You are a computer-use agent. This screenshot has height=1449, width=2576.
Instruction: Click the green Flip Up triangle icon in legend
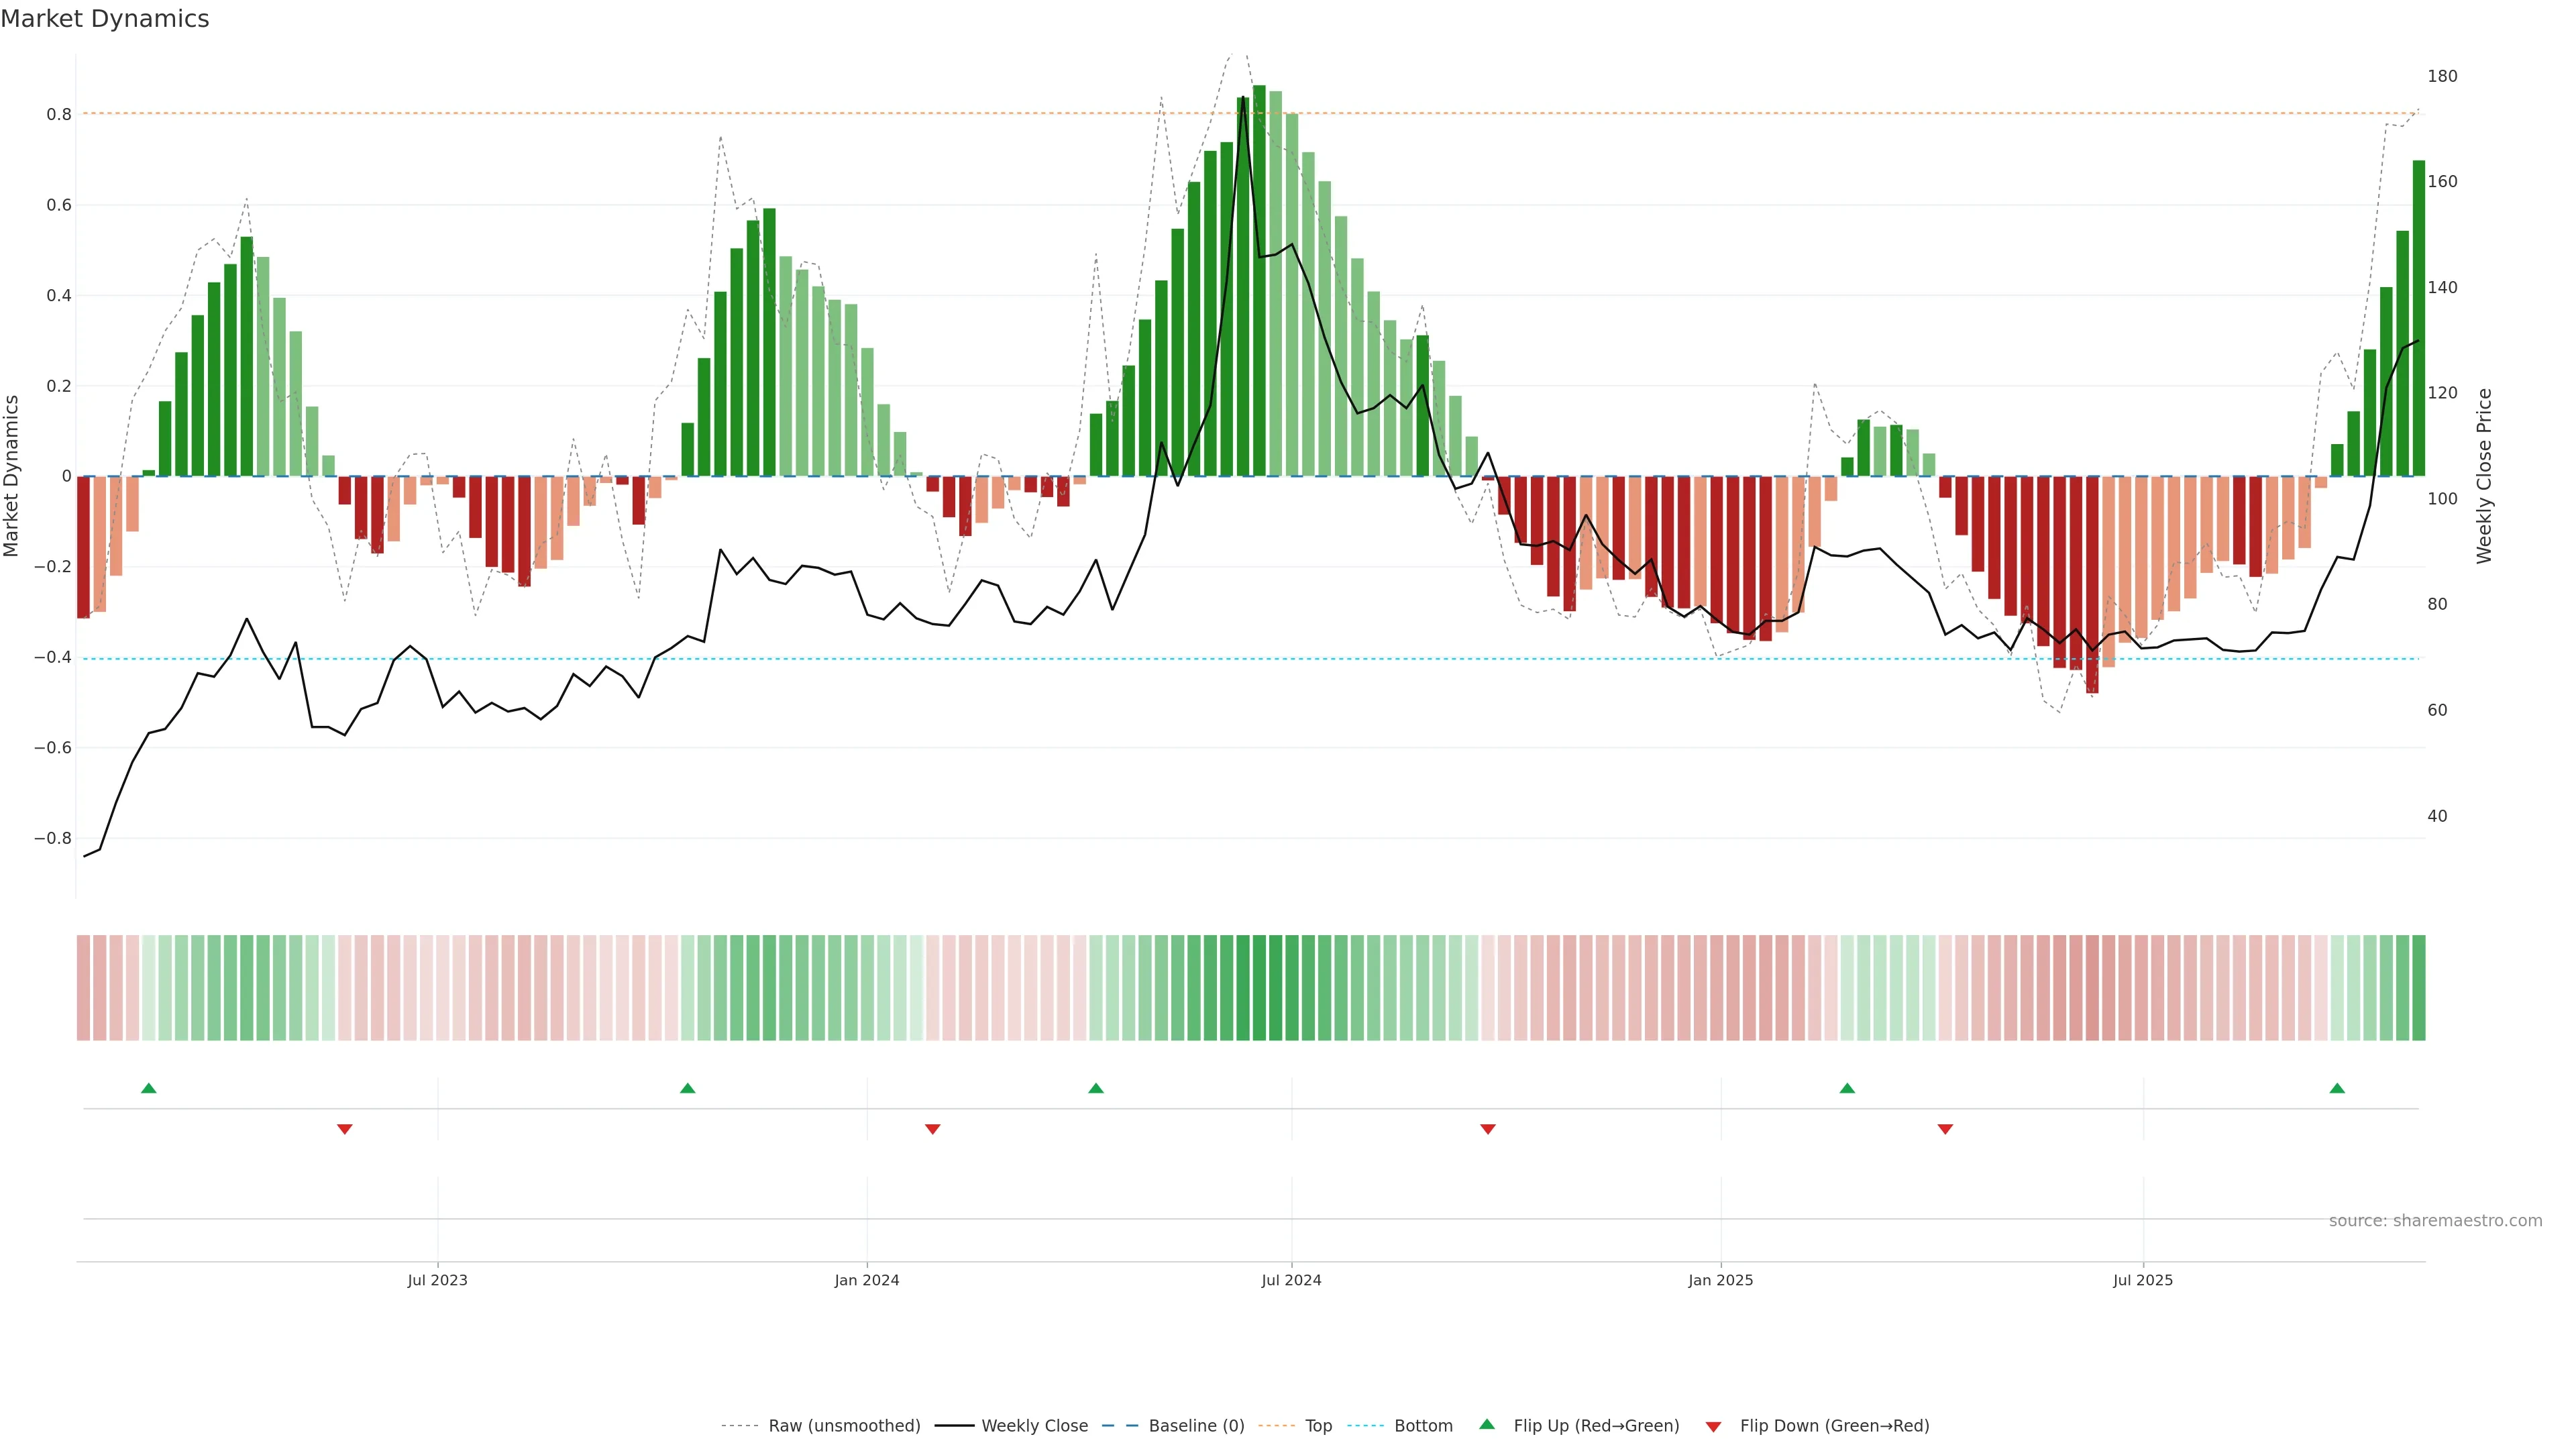coord(1487,1425)
